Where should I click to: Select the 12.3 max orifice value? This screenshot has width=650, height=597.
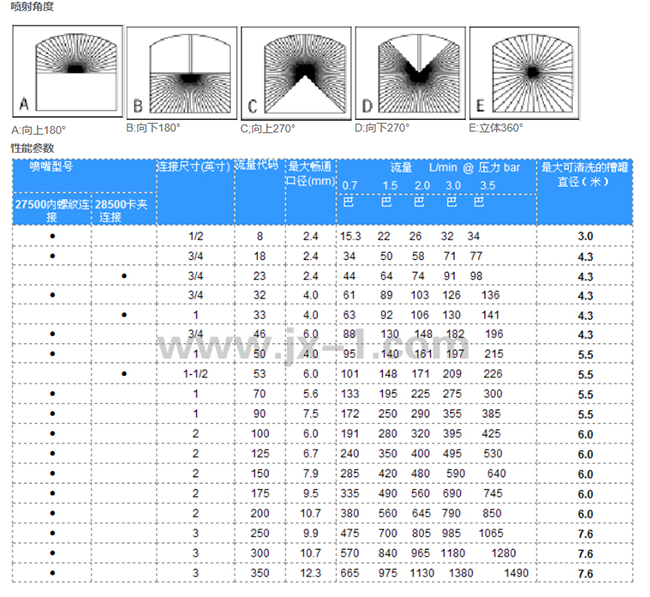click(310, 573)
